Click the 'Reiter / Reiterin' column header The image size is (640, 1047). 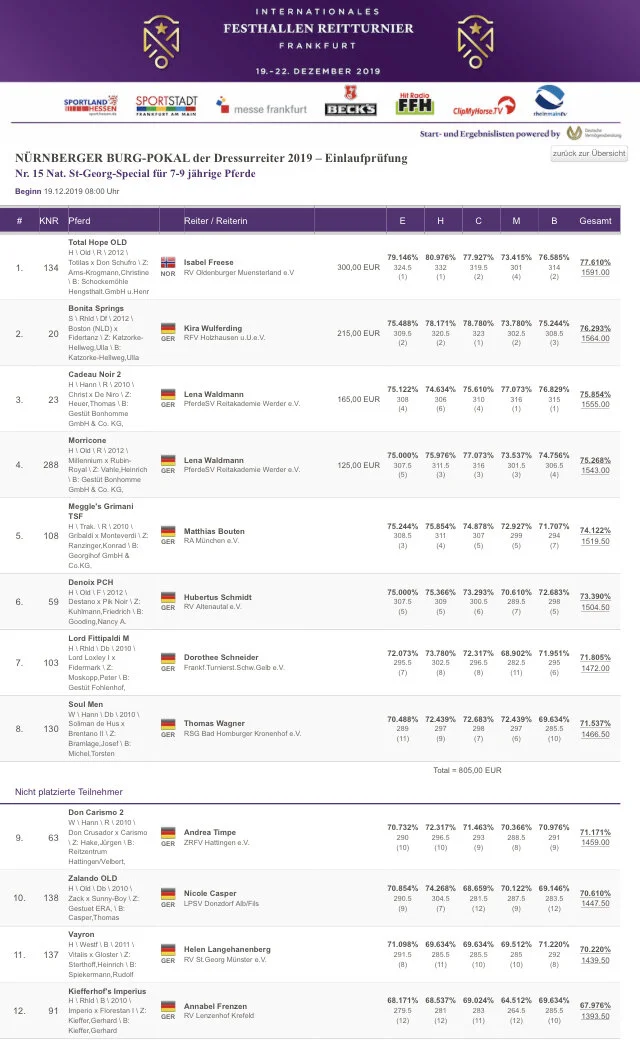(215, 221)
